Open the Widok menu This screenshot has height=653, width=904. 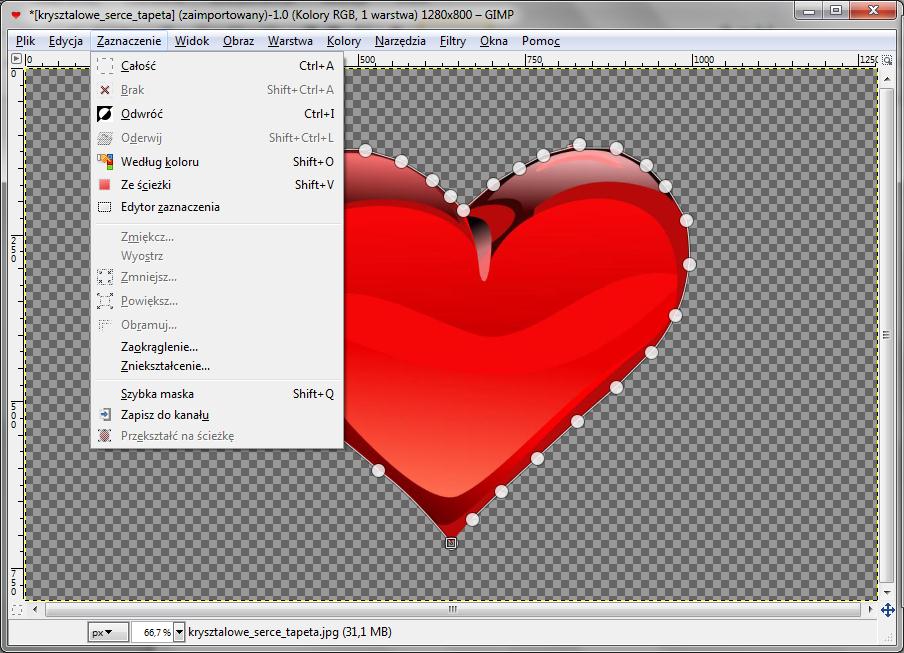click(x=192, y=41)
